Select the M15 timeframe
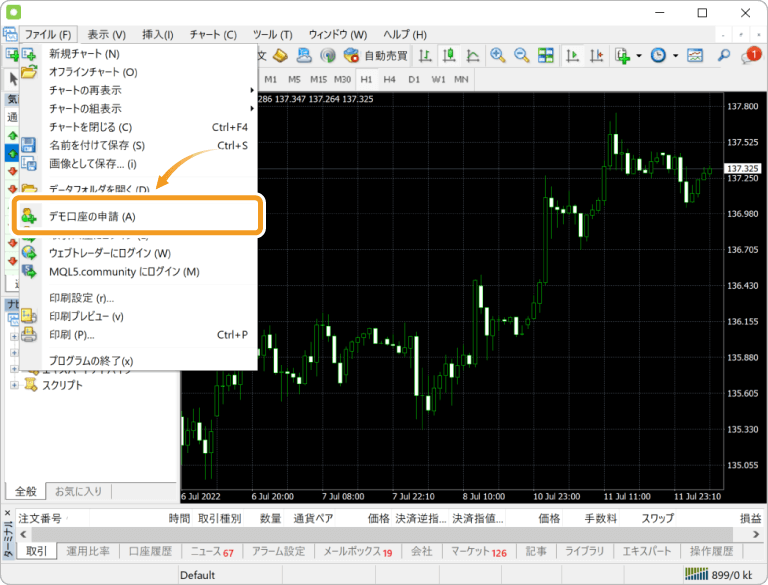This screenshot has width=768, height=585. pos(318,79)
